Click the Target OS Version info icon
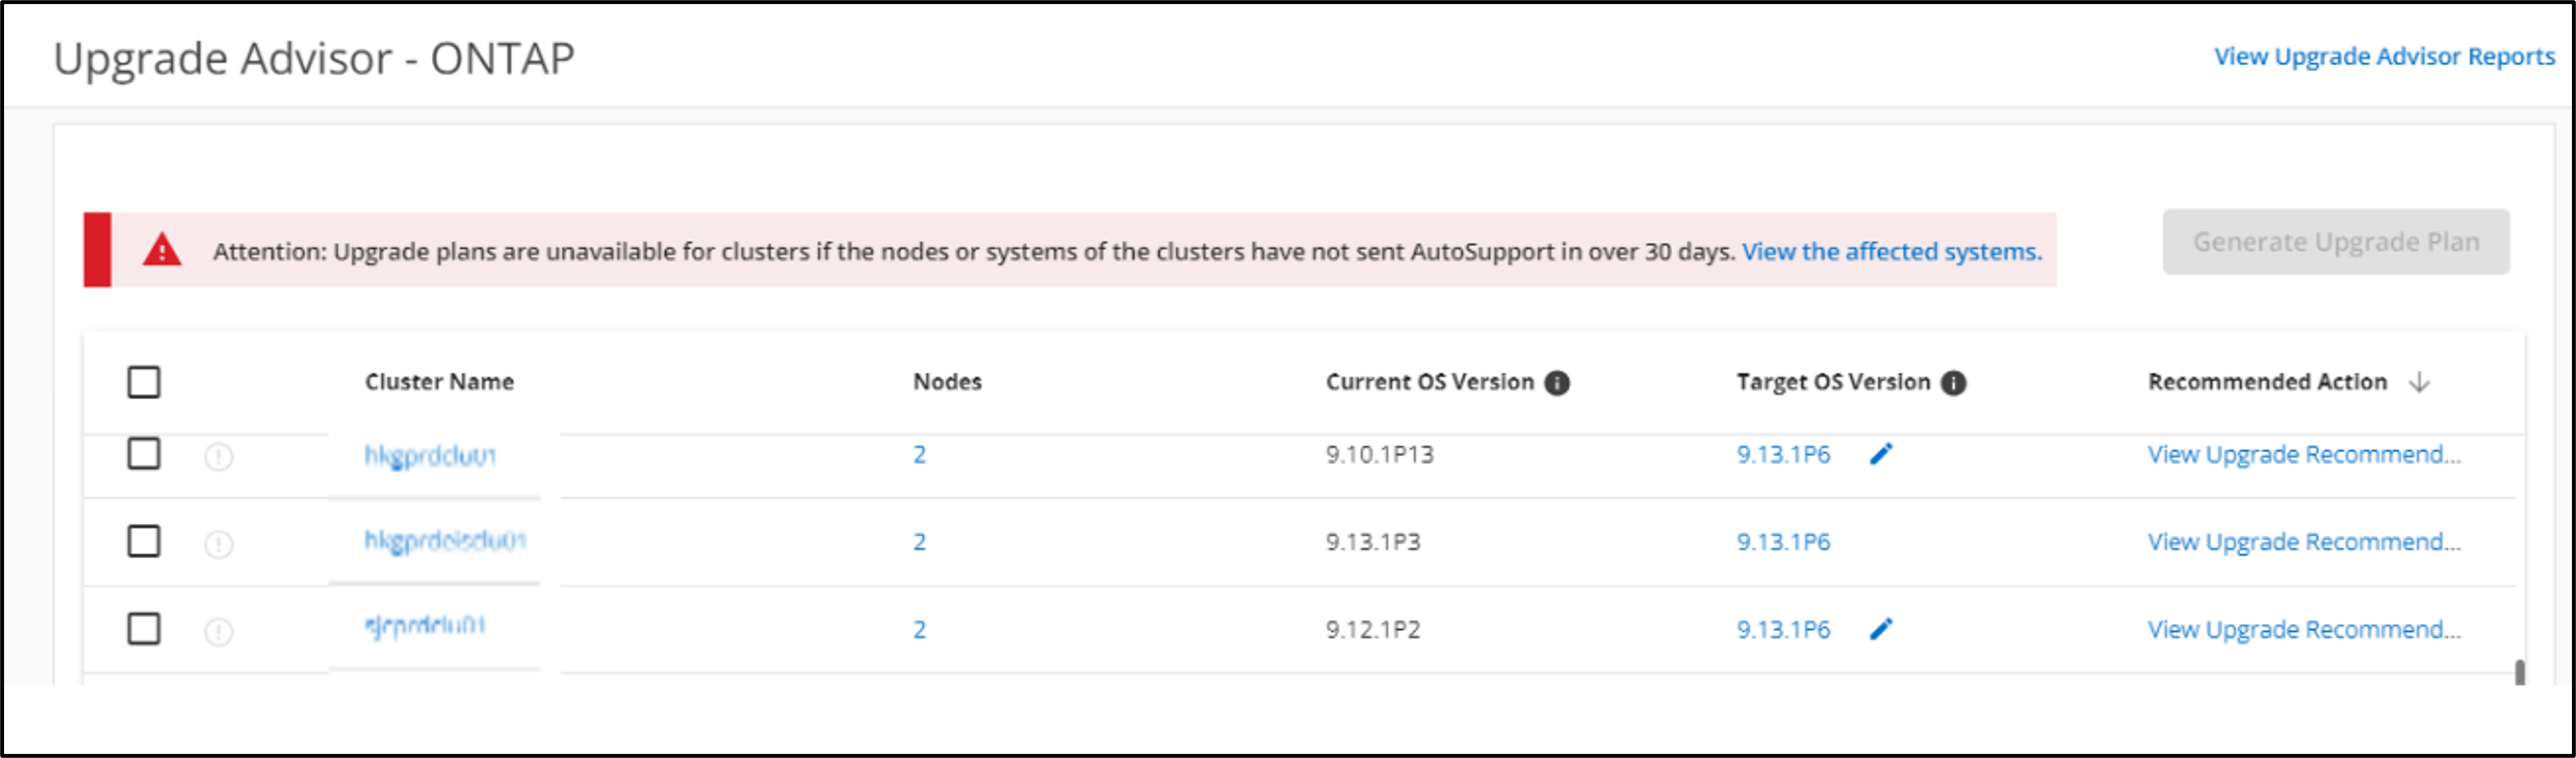 click(1953, 383)
